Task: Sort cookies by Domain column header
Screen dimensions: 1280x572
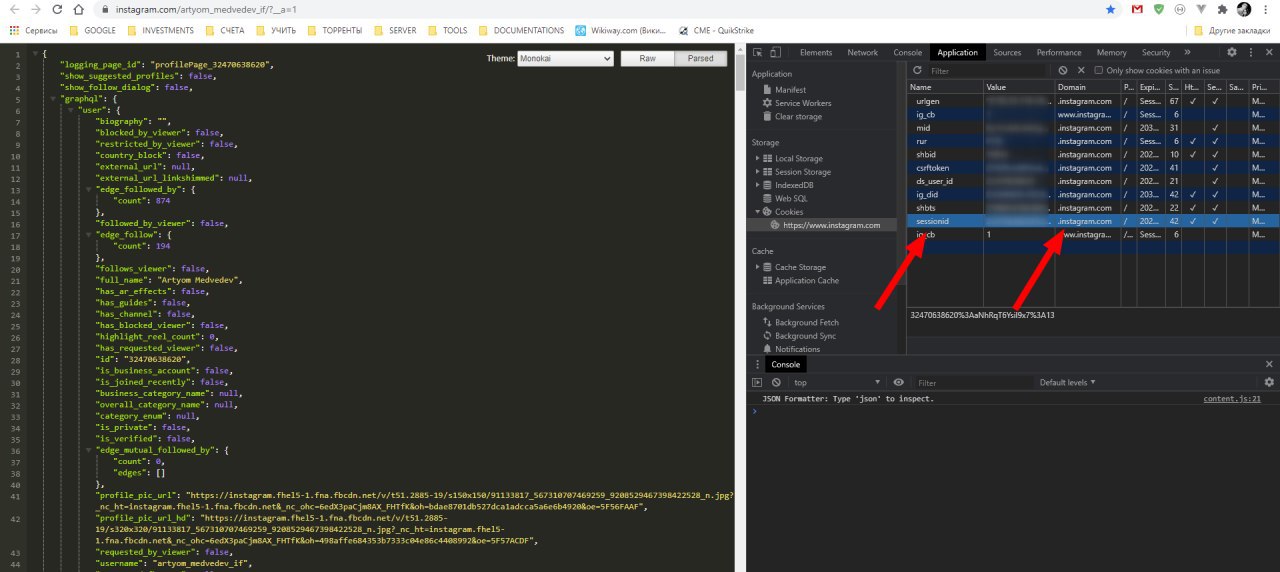Action: 1087,87
